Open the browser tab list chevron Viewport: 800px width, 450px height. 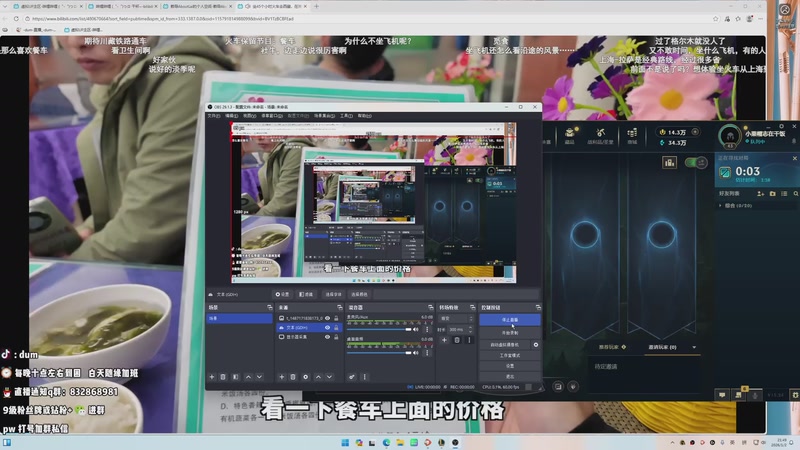(5, 7)
